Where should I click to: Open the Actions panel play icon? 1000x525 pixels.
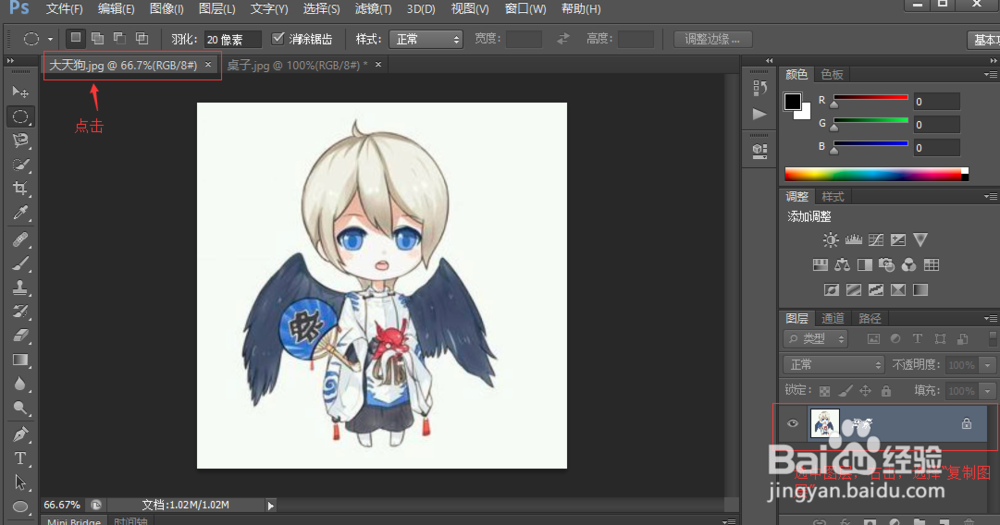pyautogui.click(x=760, y=114)
